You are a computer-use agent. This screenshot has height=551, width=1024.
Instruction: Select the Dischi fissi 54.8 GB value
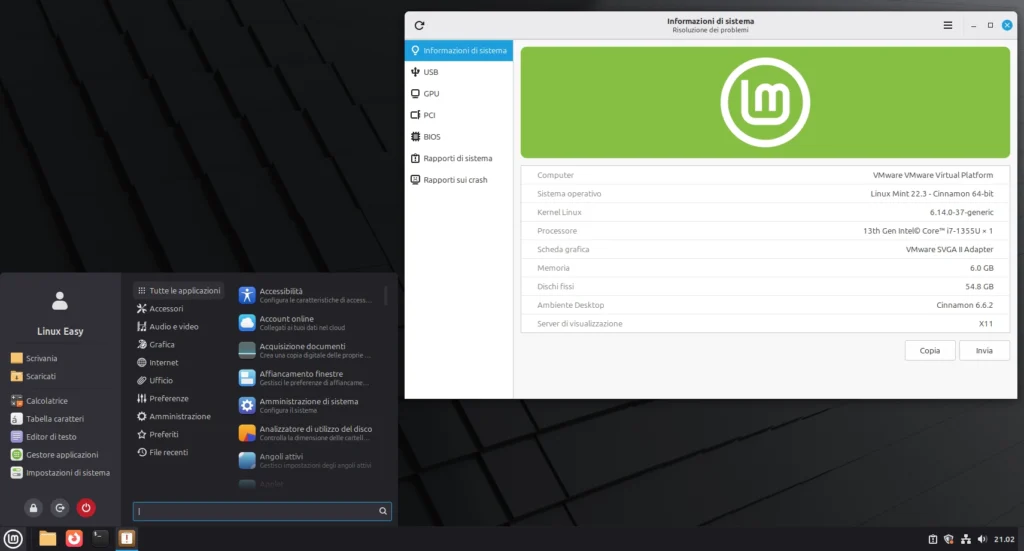point(979,287)
